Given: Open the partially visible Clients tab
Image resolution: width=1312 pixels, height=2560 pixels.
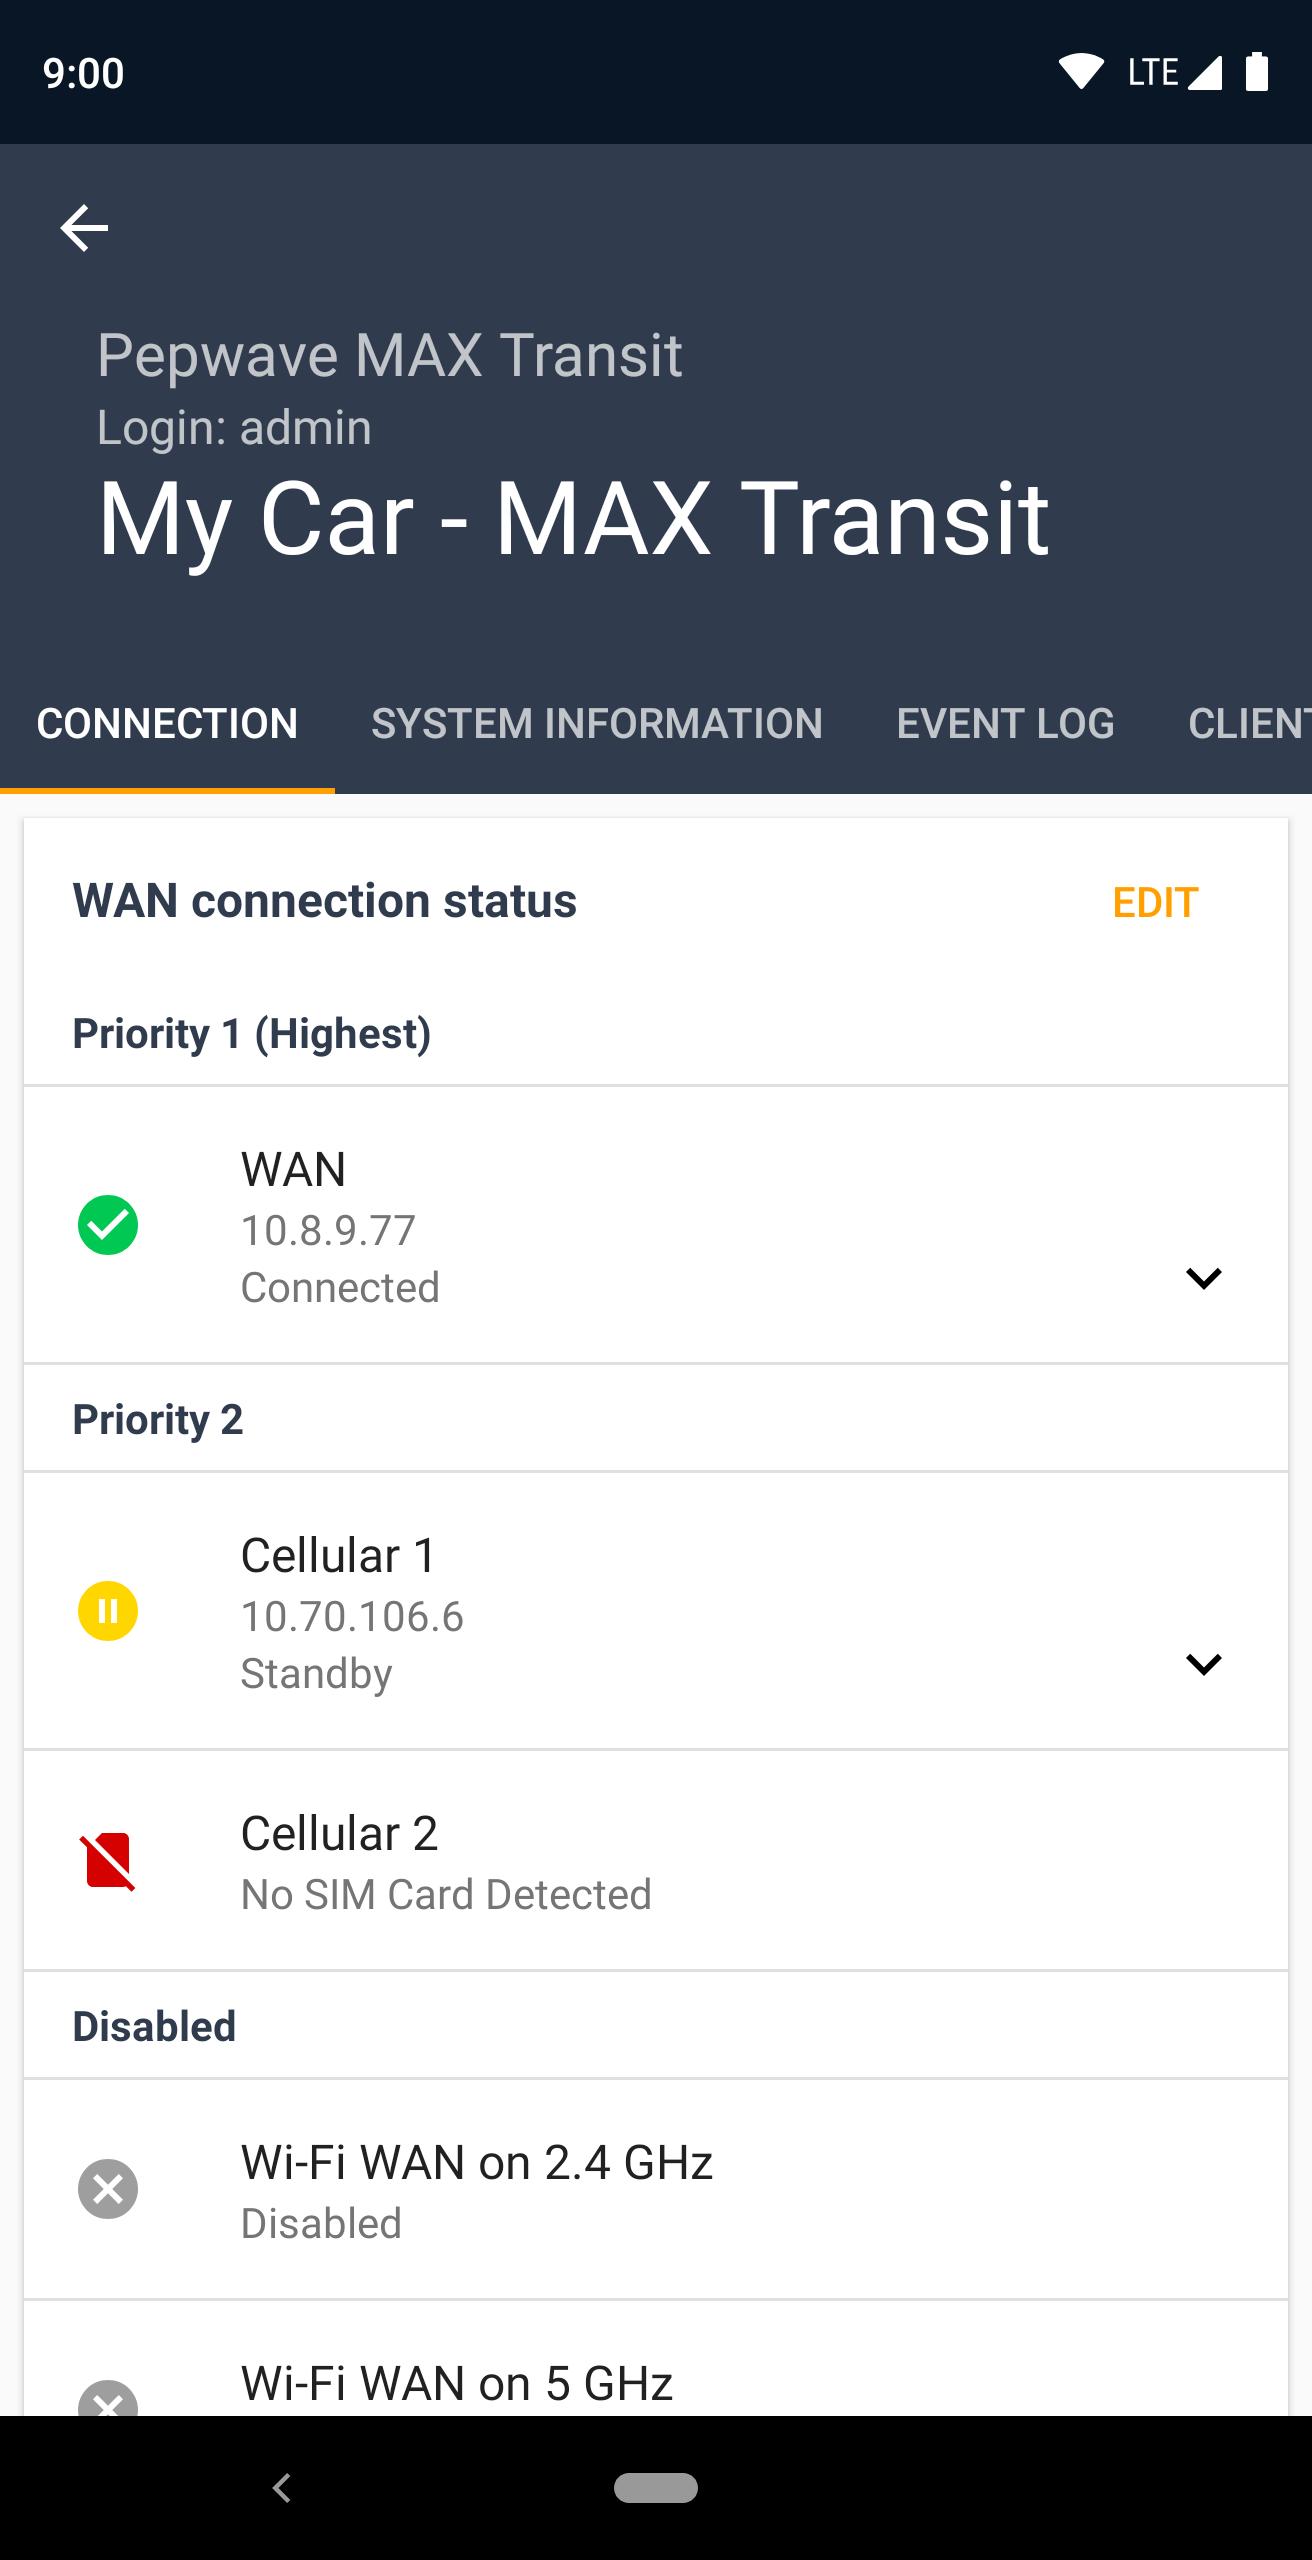Looking at the screenshot, I should tap(1248, 723).
